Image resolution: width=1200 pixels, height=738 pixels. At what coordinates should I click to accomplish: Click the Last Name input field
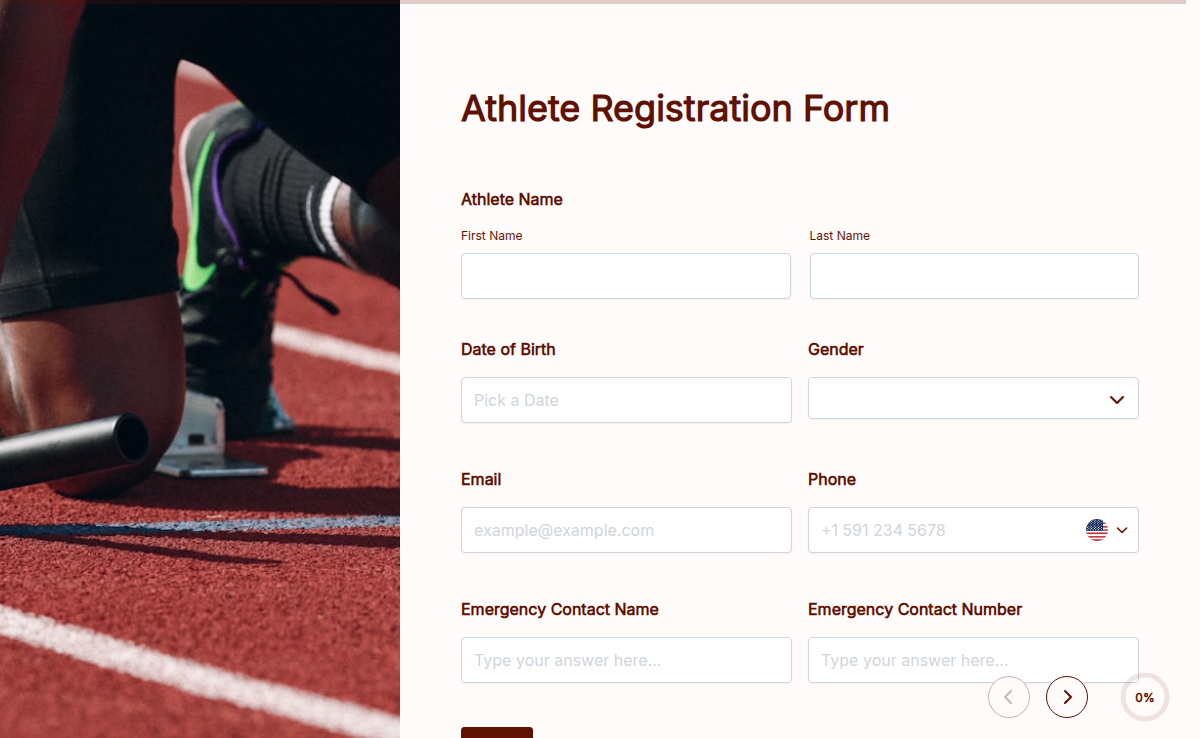point(973,276)
